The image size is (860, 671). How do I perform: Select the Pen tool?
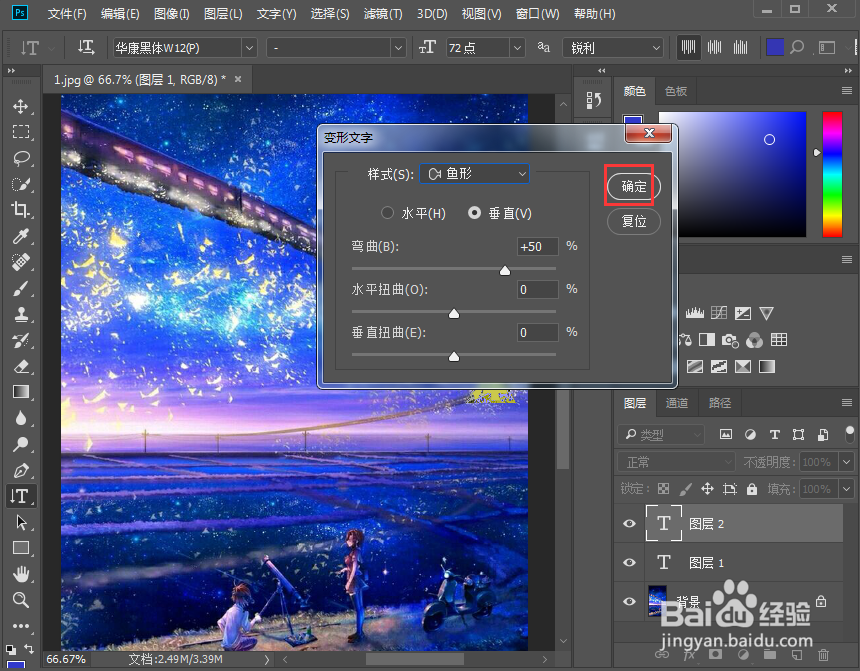click(21, 470)
